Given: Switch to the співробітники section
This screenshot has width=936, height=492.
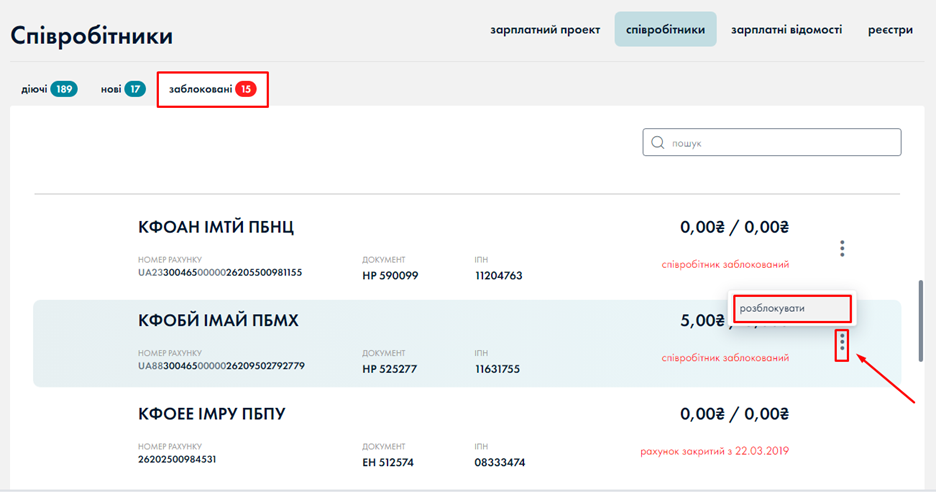Looking at the screenshot, I should coord(665,30).
